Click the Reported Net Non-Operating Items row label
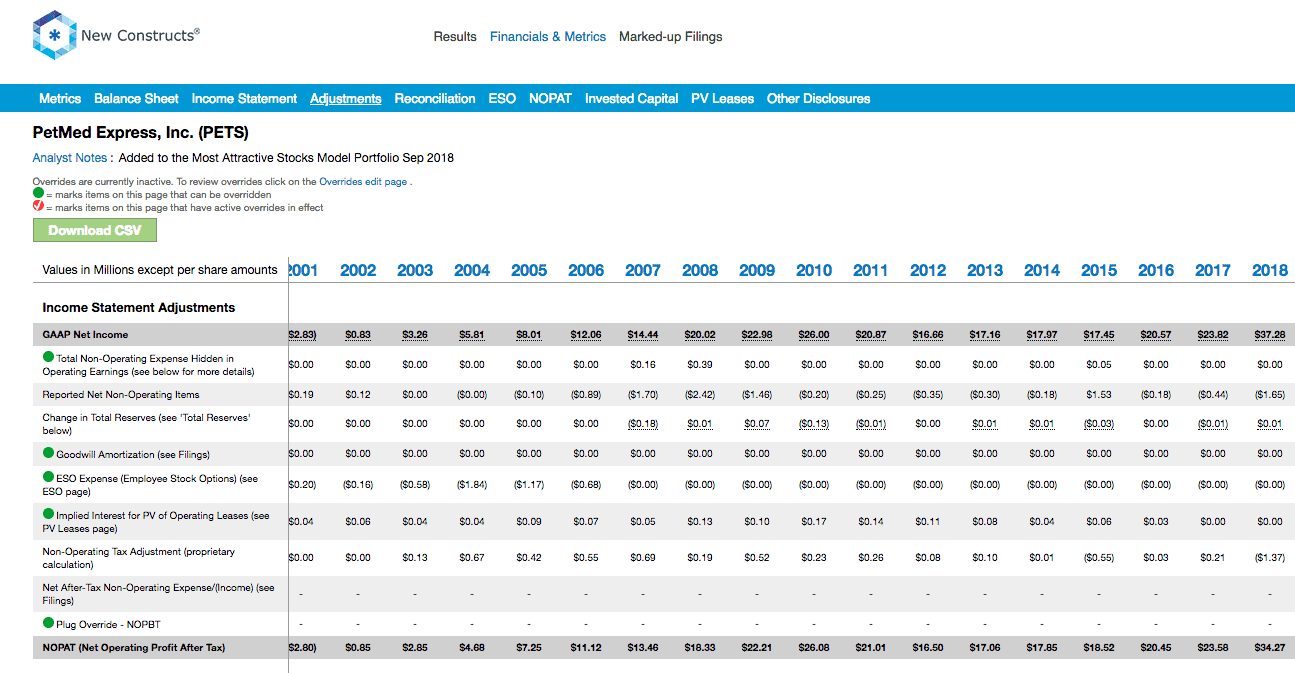The image size is (1295, 673). pyautogui.click(x=121, y=395)
